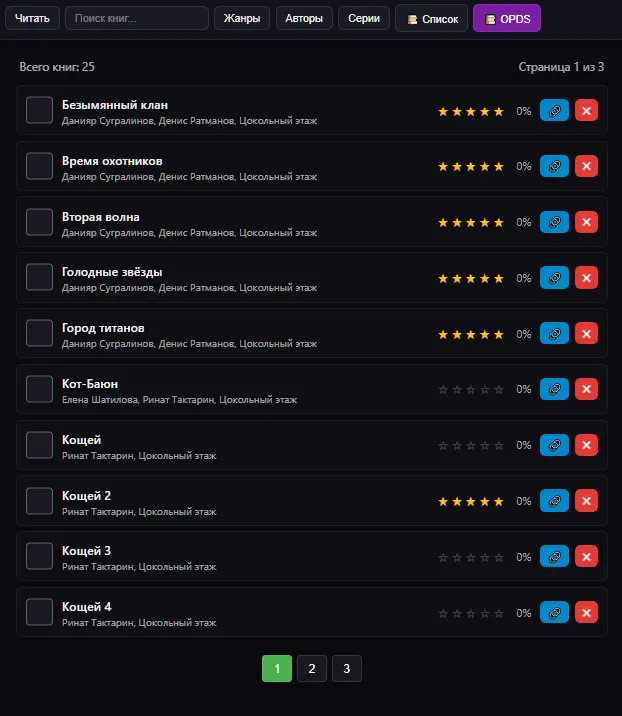Check the box for Голодные звёзды

point(39,277)
